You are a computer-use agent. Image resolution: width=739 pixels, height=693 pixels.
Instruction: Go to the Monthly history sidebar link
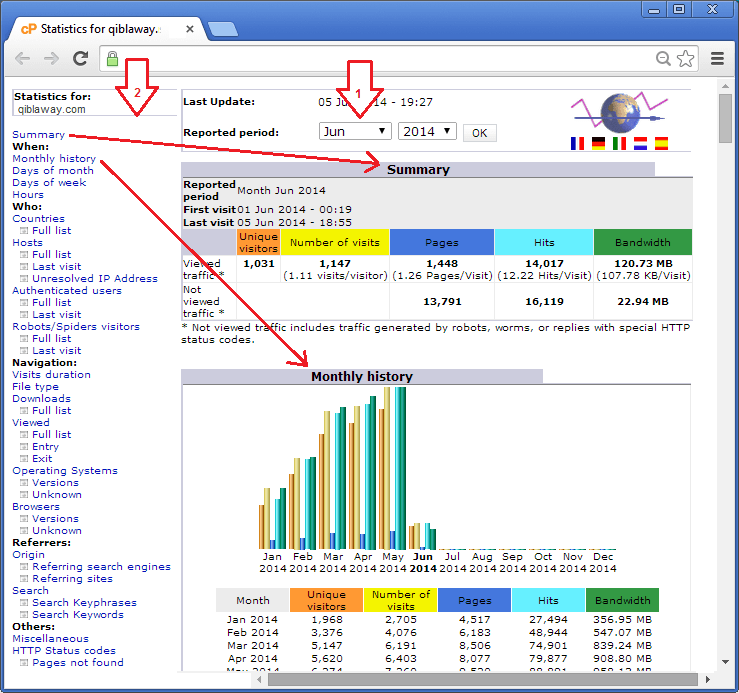coord(54,159)
